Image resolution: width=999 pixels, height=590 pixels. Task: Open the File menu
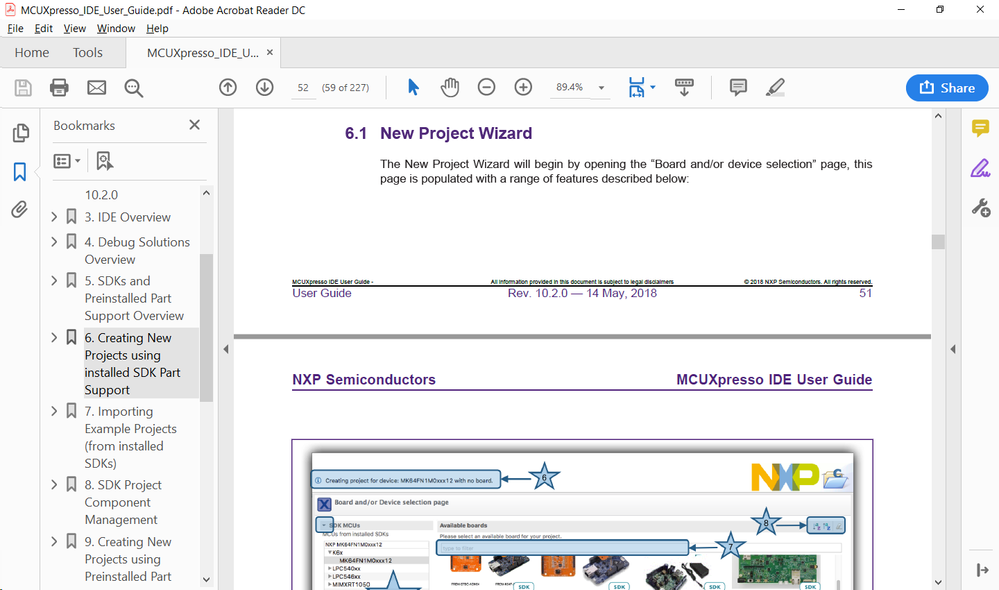click(15, 28)
